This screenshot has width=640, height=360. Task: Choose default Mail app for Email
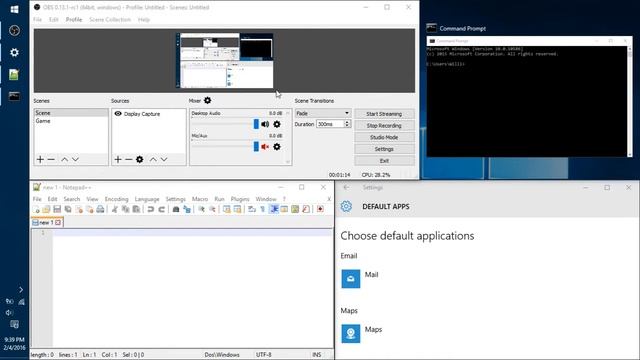click(x=361, y=279)
